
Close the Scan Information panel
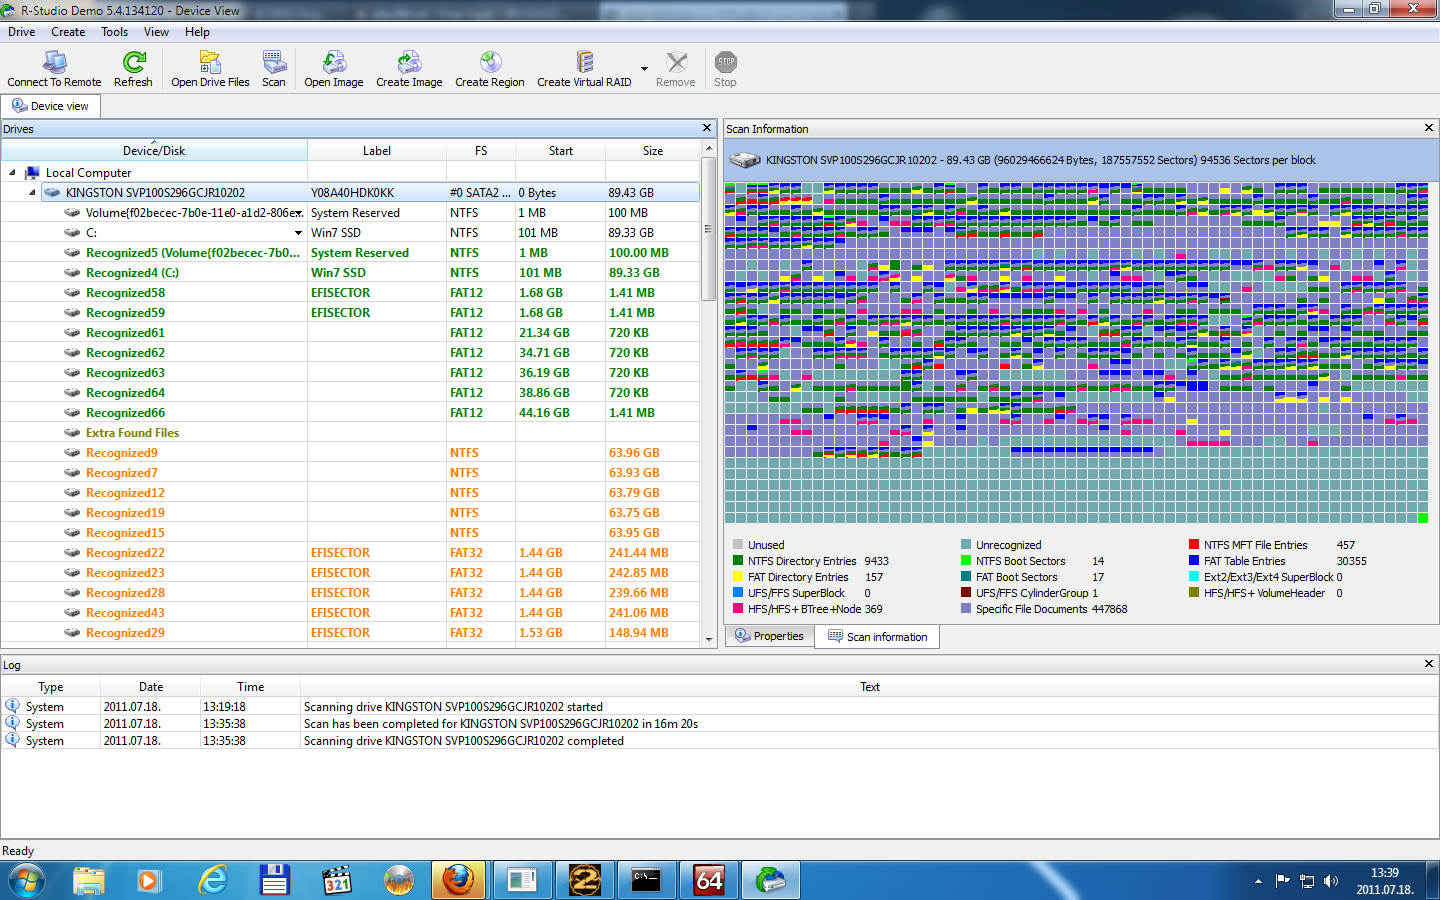click(1429, 128)
